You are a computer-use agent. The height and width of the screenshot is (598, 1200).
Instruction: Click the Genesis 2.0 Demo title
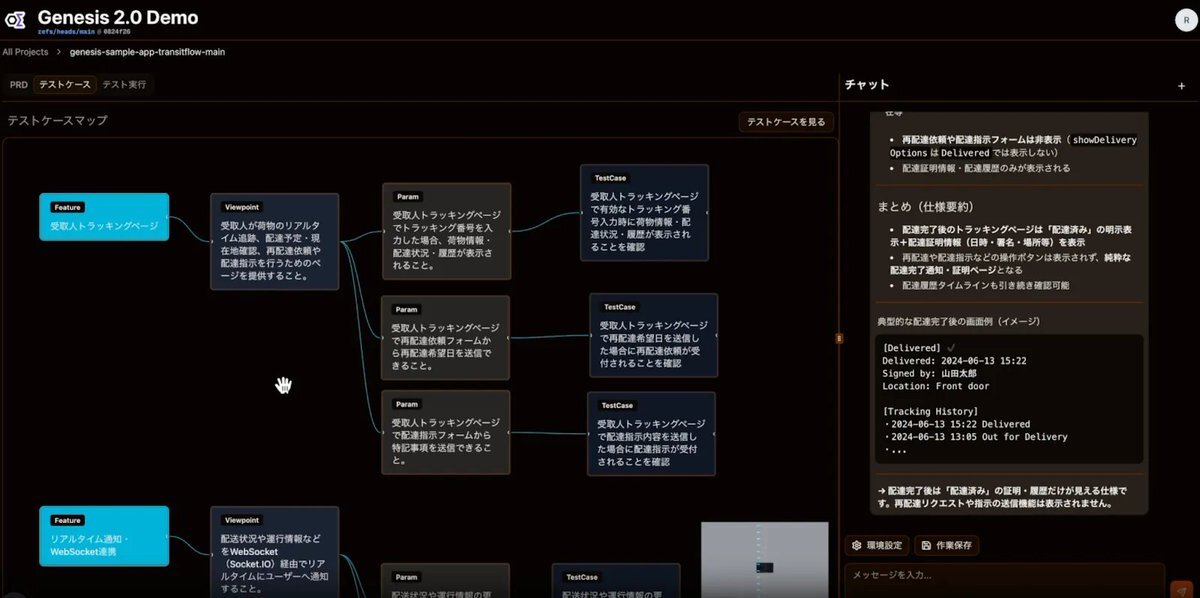click(x=118, y=17)
